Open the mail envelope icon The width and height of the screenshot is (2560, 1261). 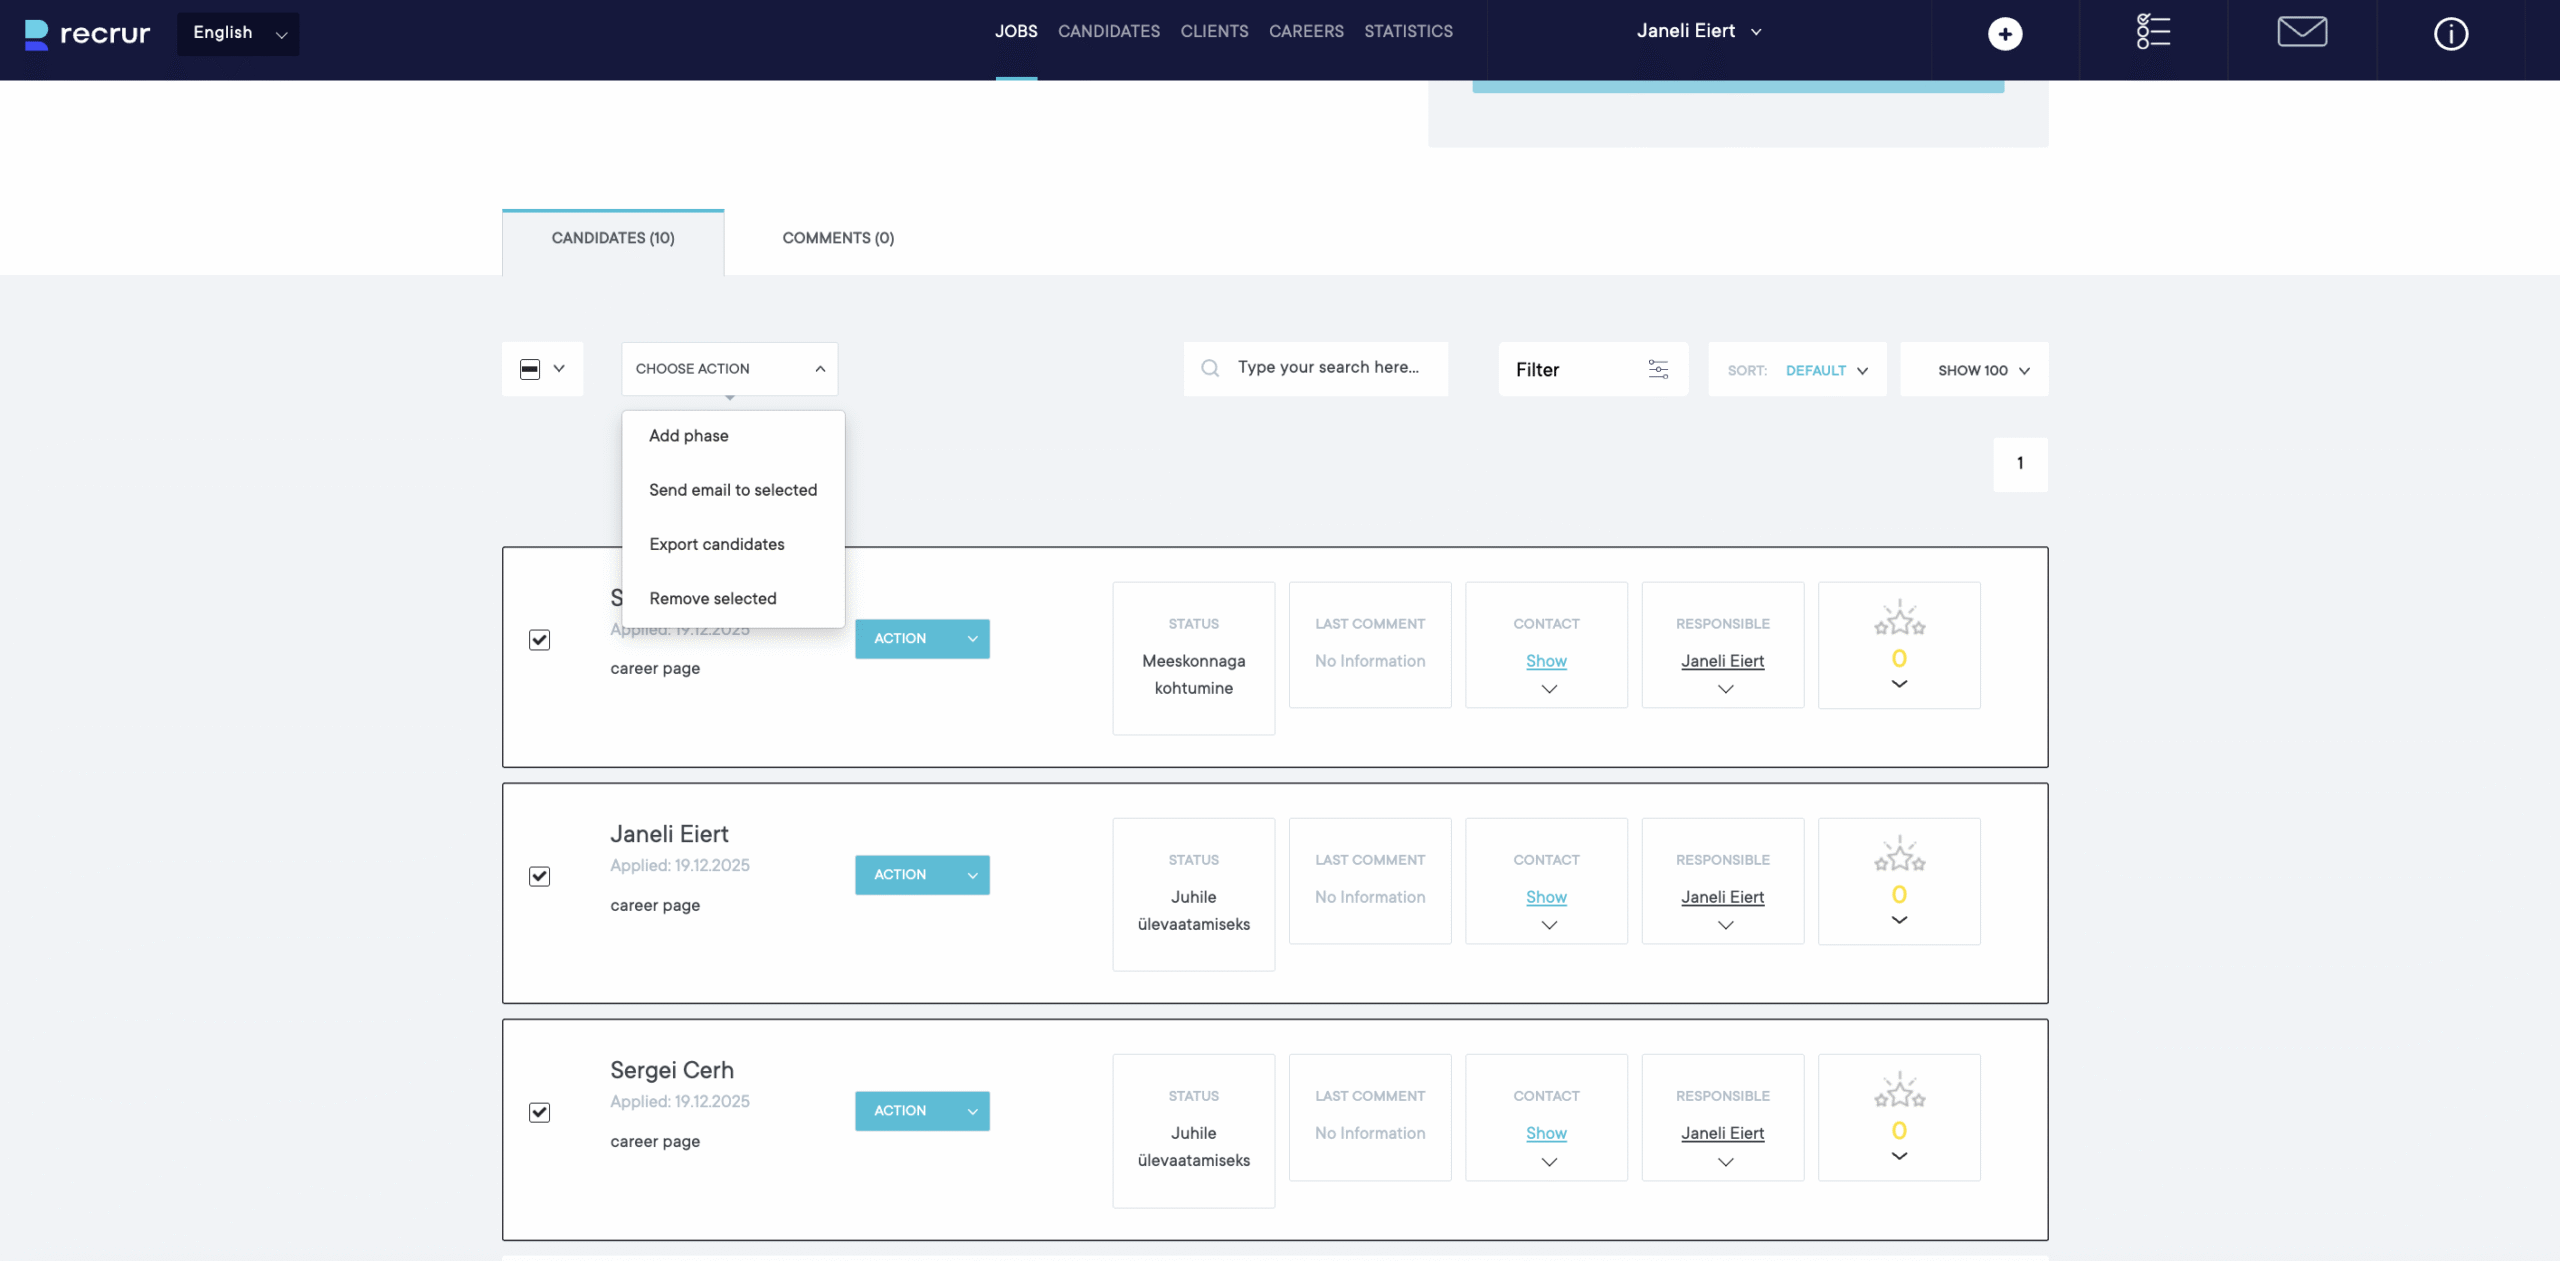2301,32
